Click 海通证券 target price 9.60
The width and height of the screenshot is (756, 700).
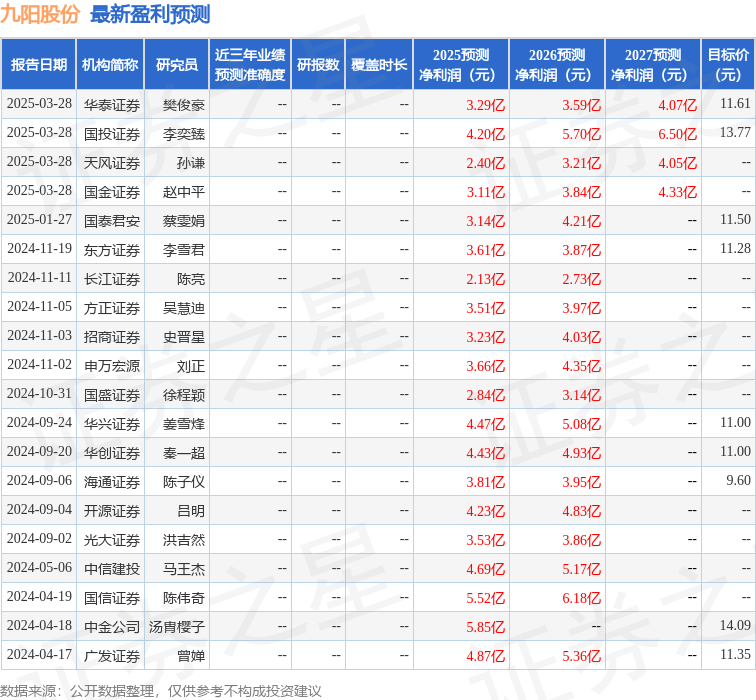click(x=738, y=480)
